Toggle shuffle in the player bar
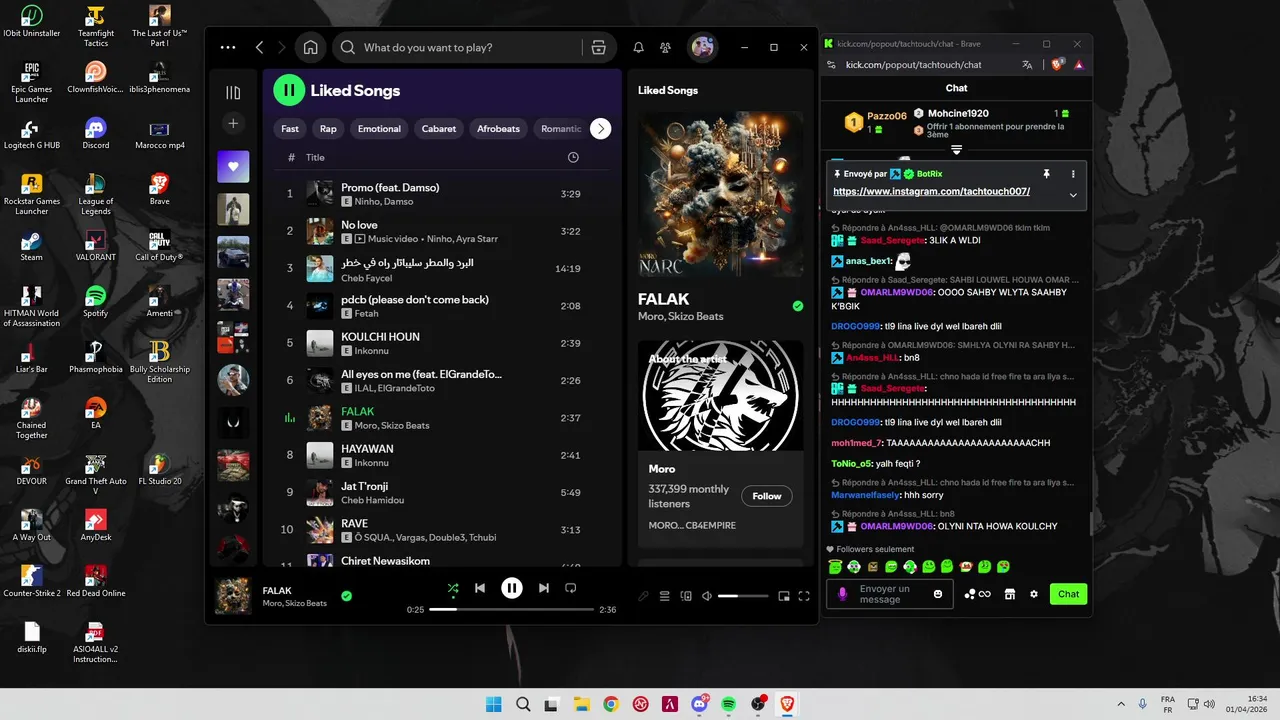1280x720 pixels. pyautogui.click(x=453, y=588)
